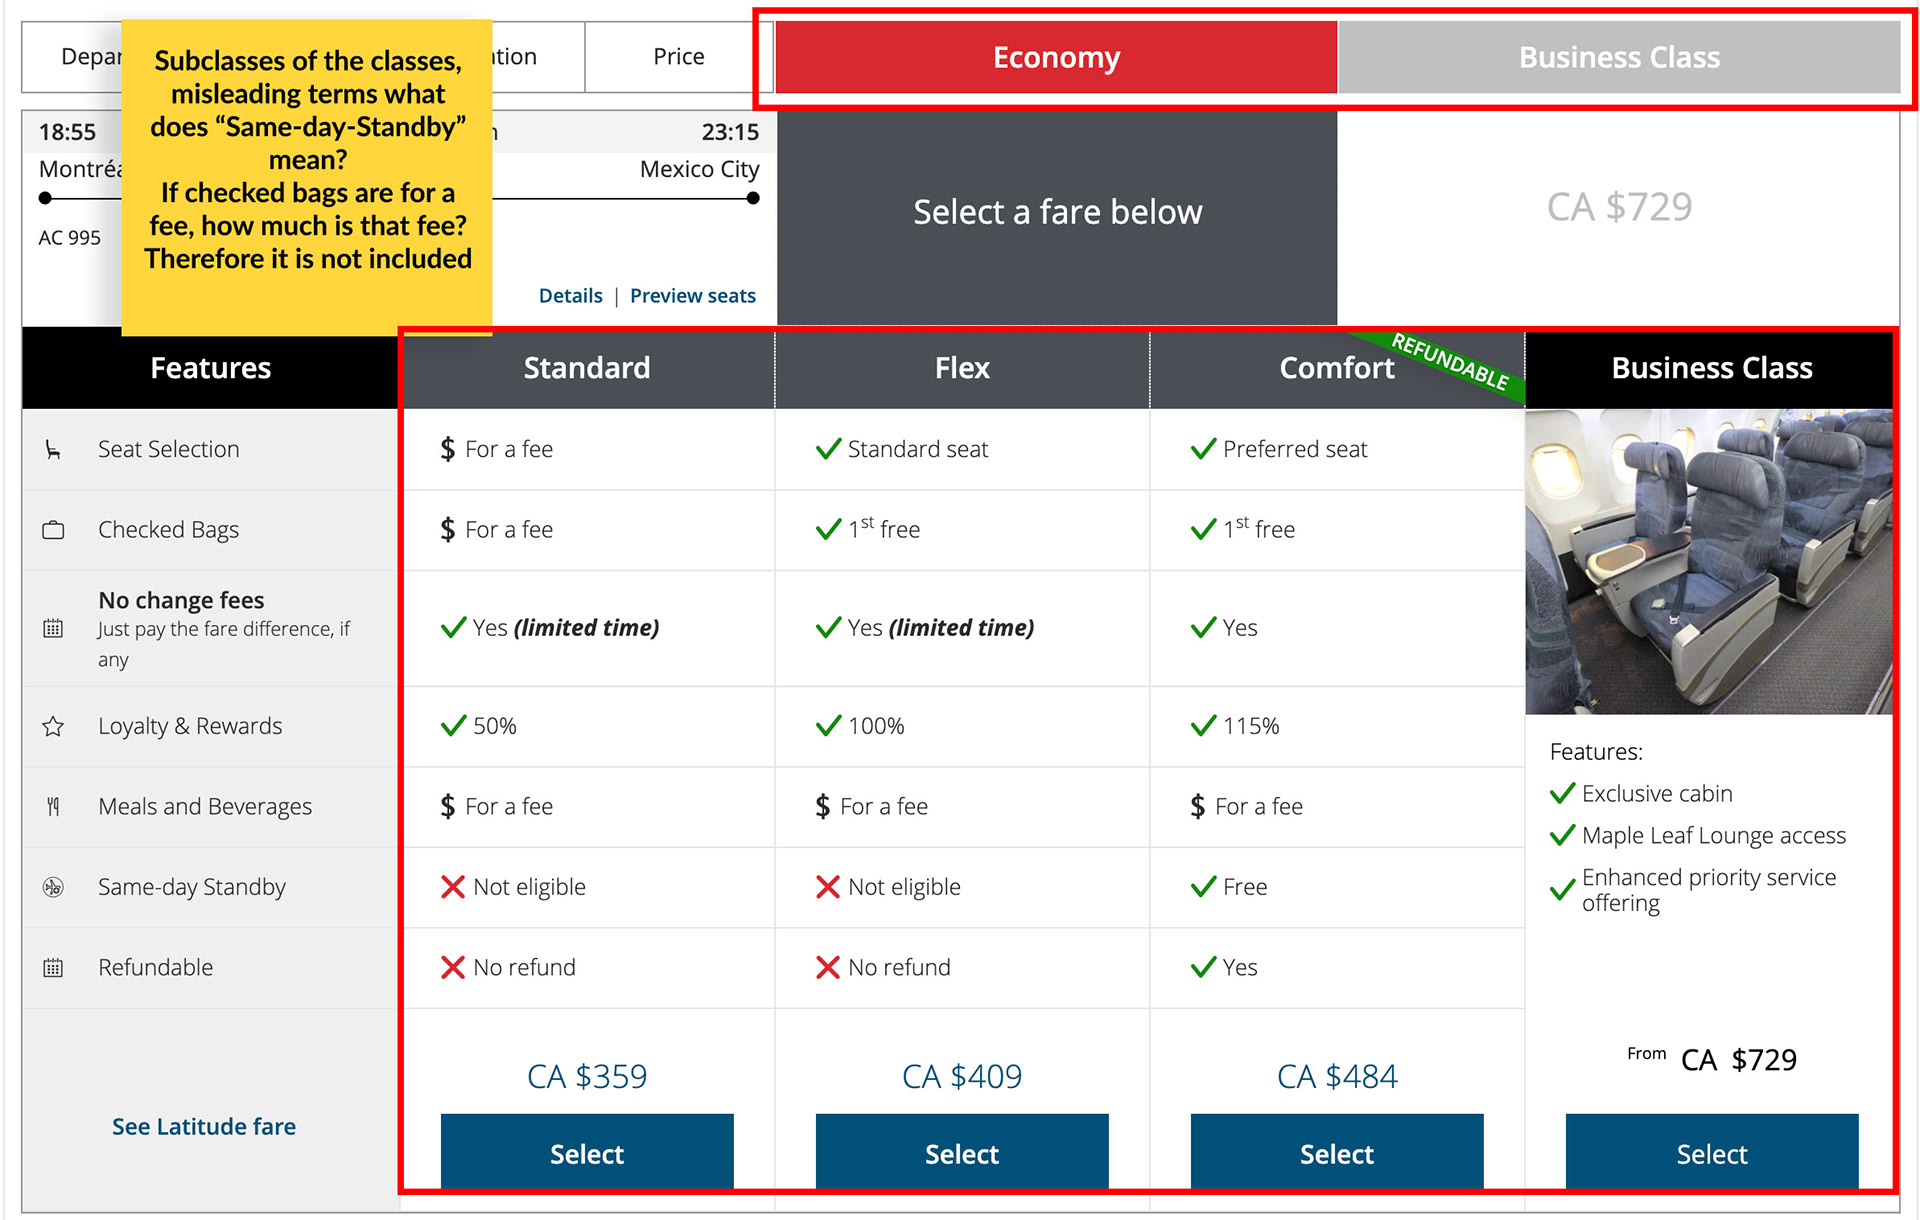Switch to the Economy fare tab
The width and height of the screenshot is (1920, 1220).
pos(1056,58)
